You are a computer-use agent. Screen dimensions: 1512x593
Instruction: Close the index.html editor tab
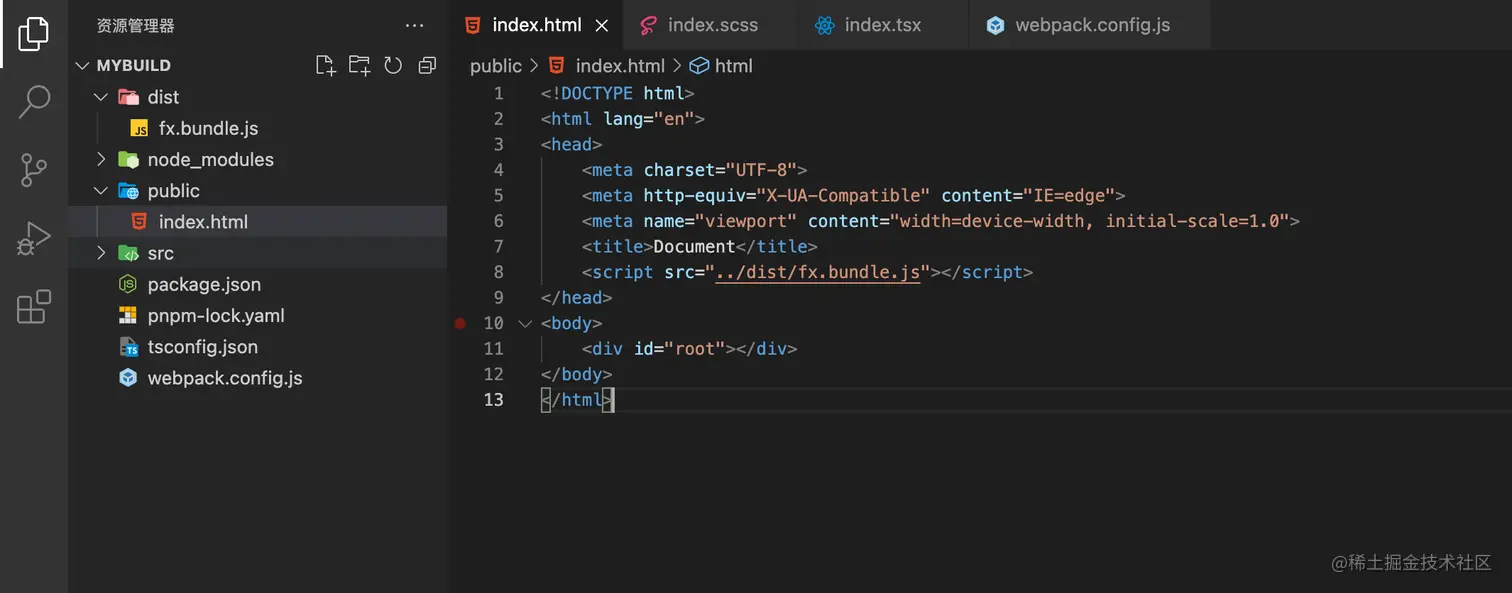point(602,25)
